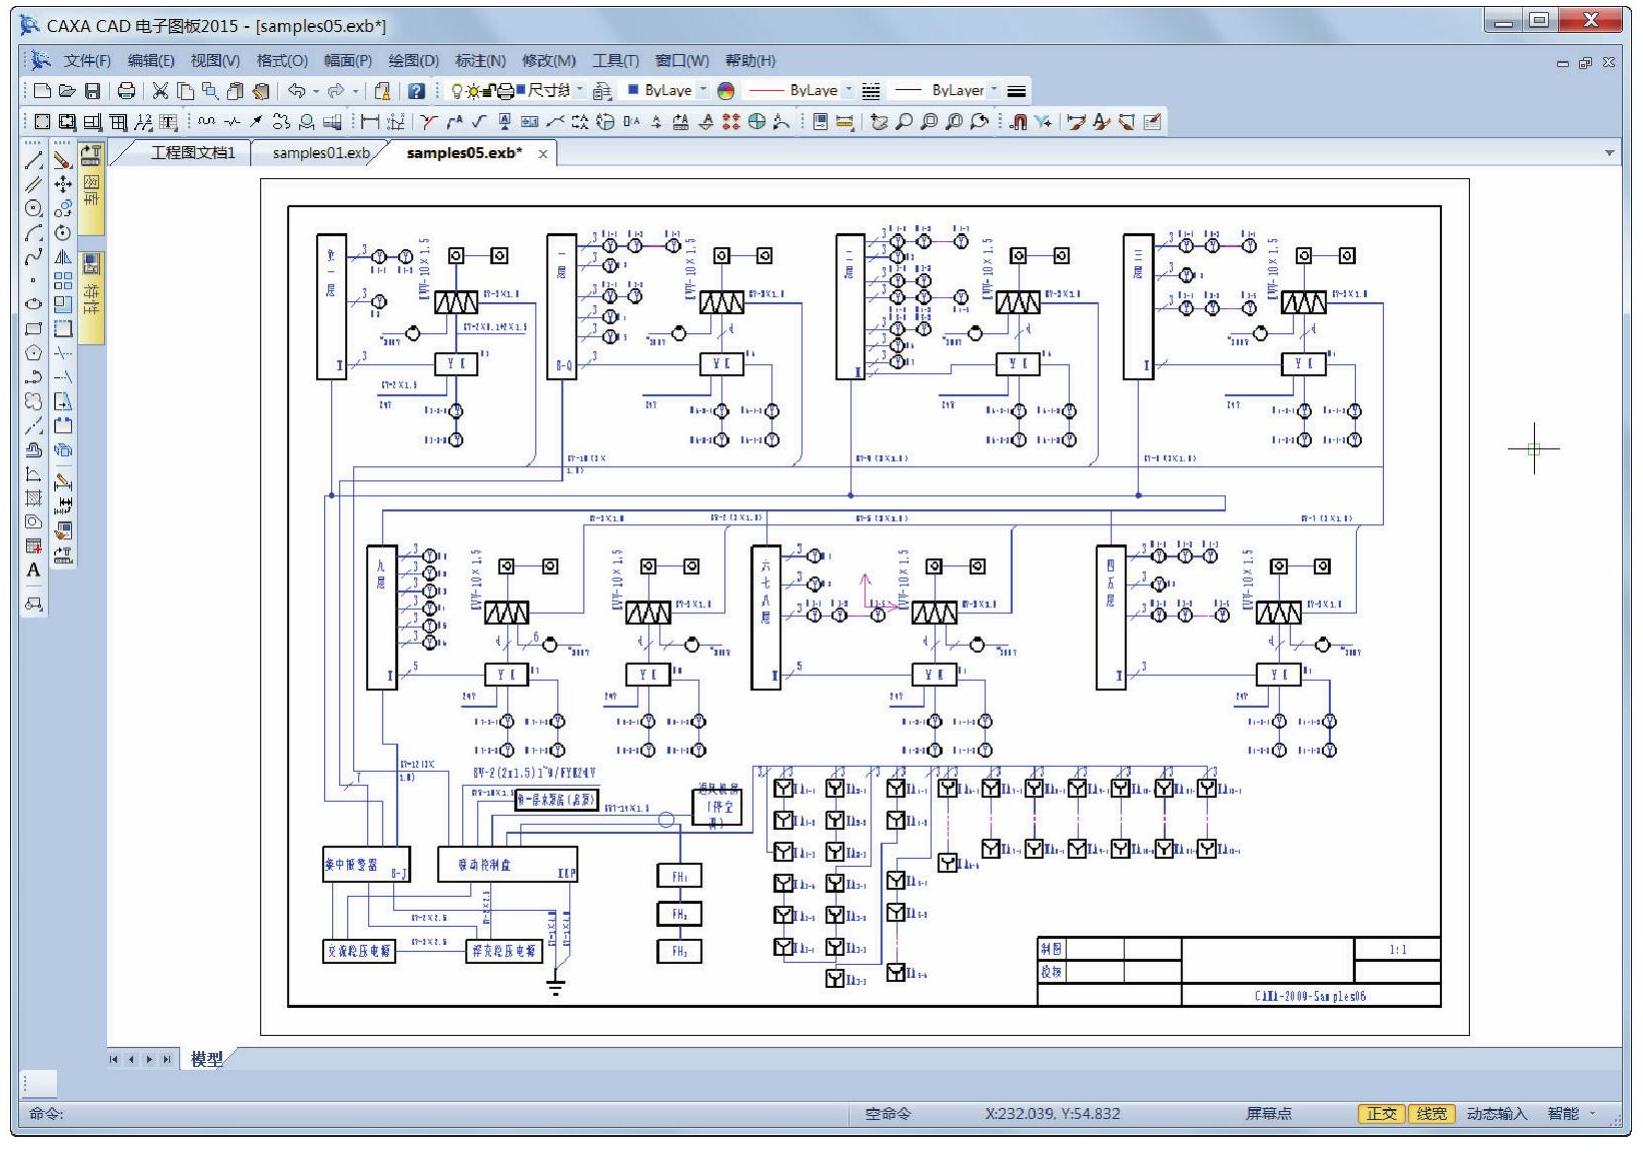The image size is (1643, 1154).
Task: Select the Move (translate) tool
Action: tap(62, 184)
